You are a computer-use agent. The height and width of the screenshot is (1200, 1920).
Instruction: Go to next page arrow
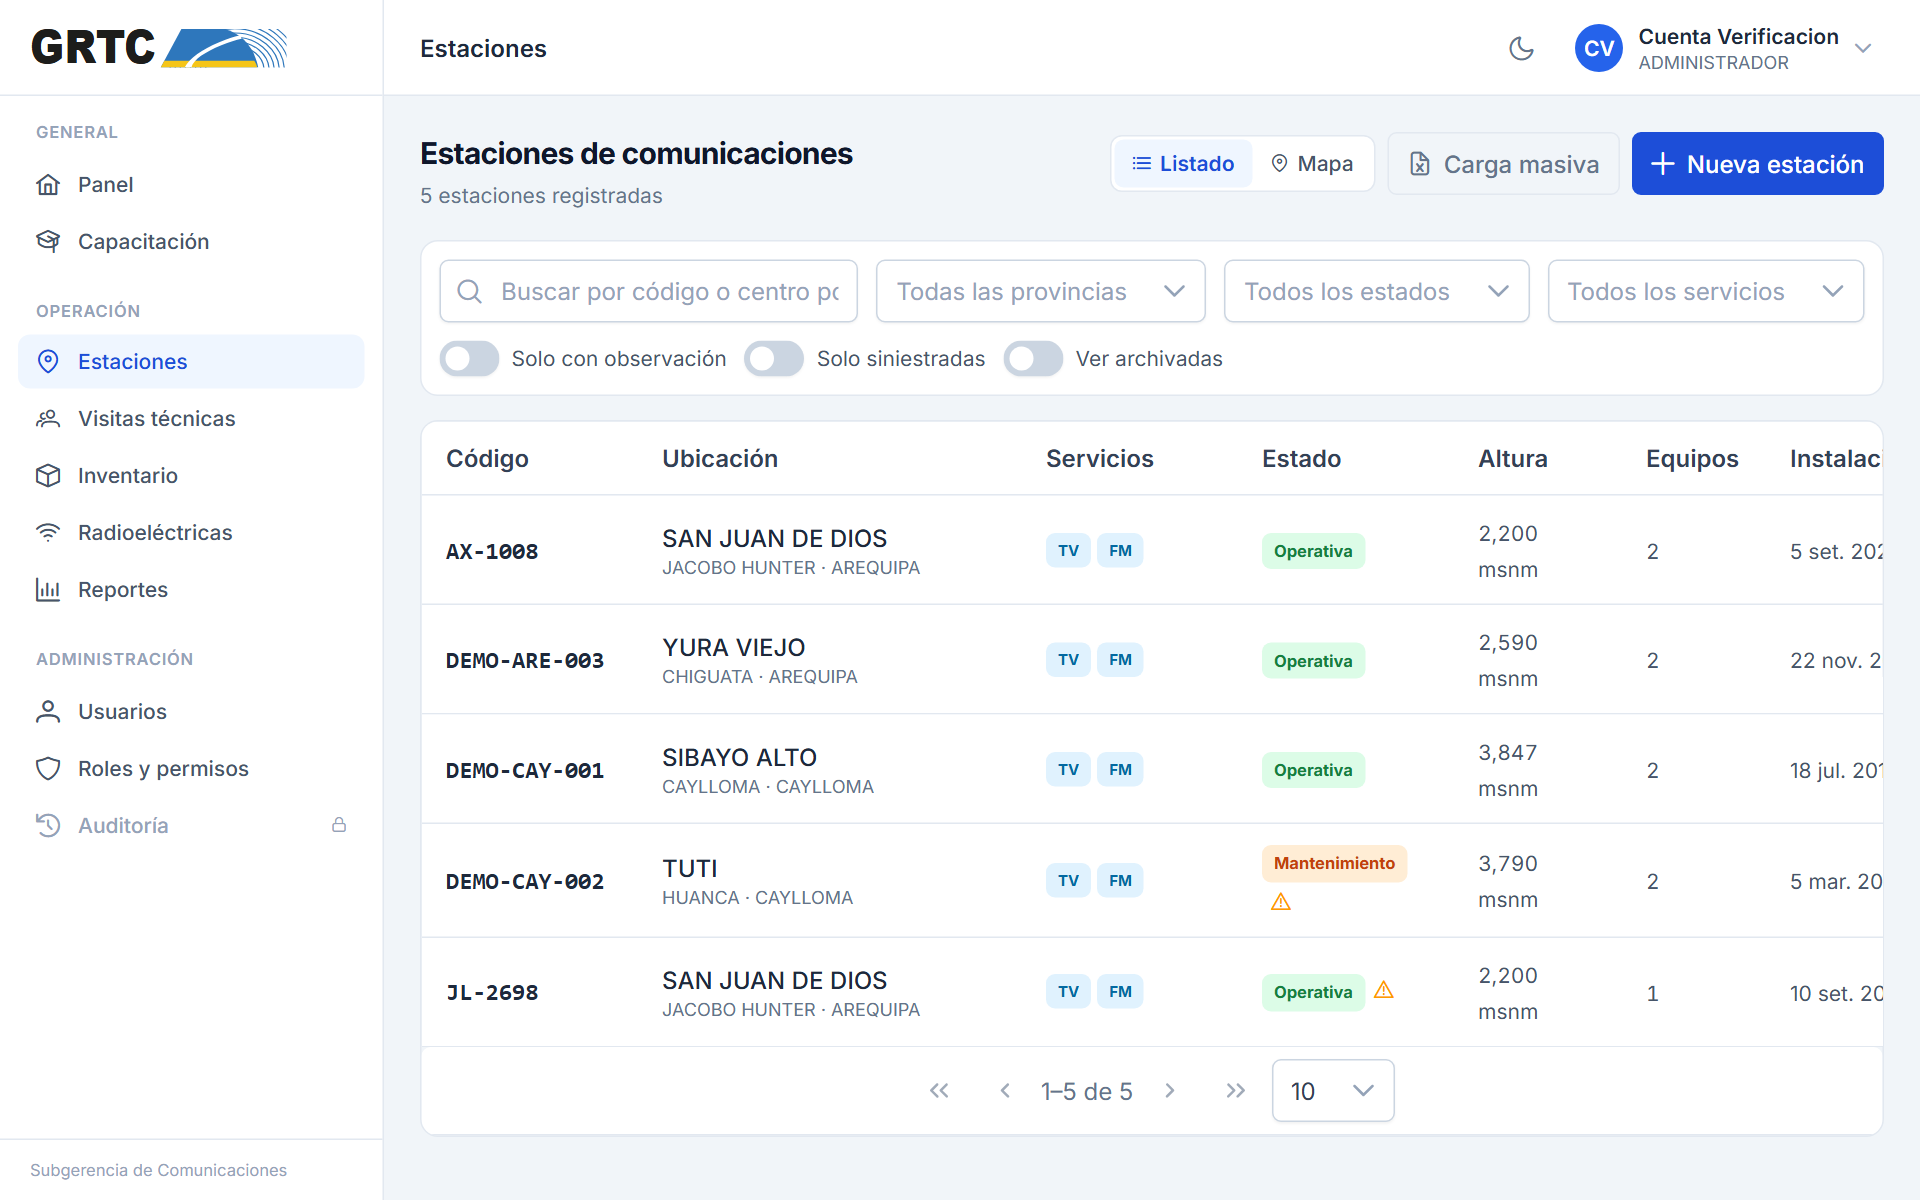[1170, 1091]
